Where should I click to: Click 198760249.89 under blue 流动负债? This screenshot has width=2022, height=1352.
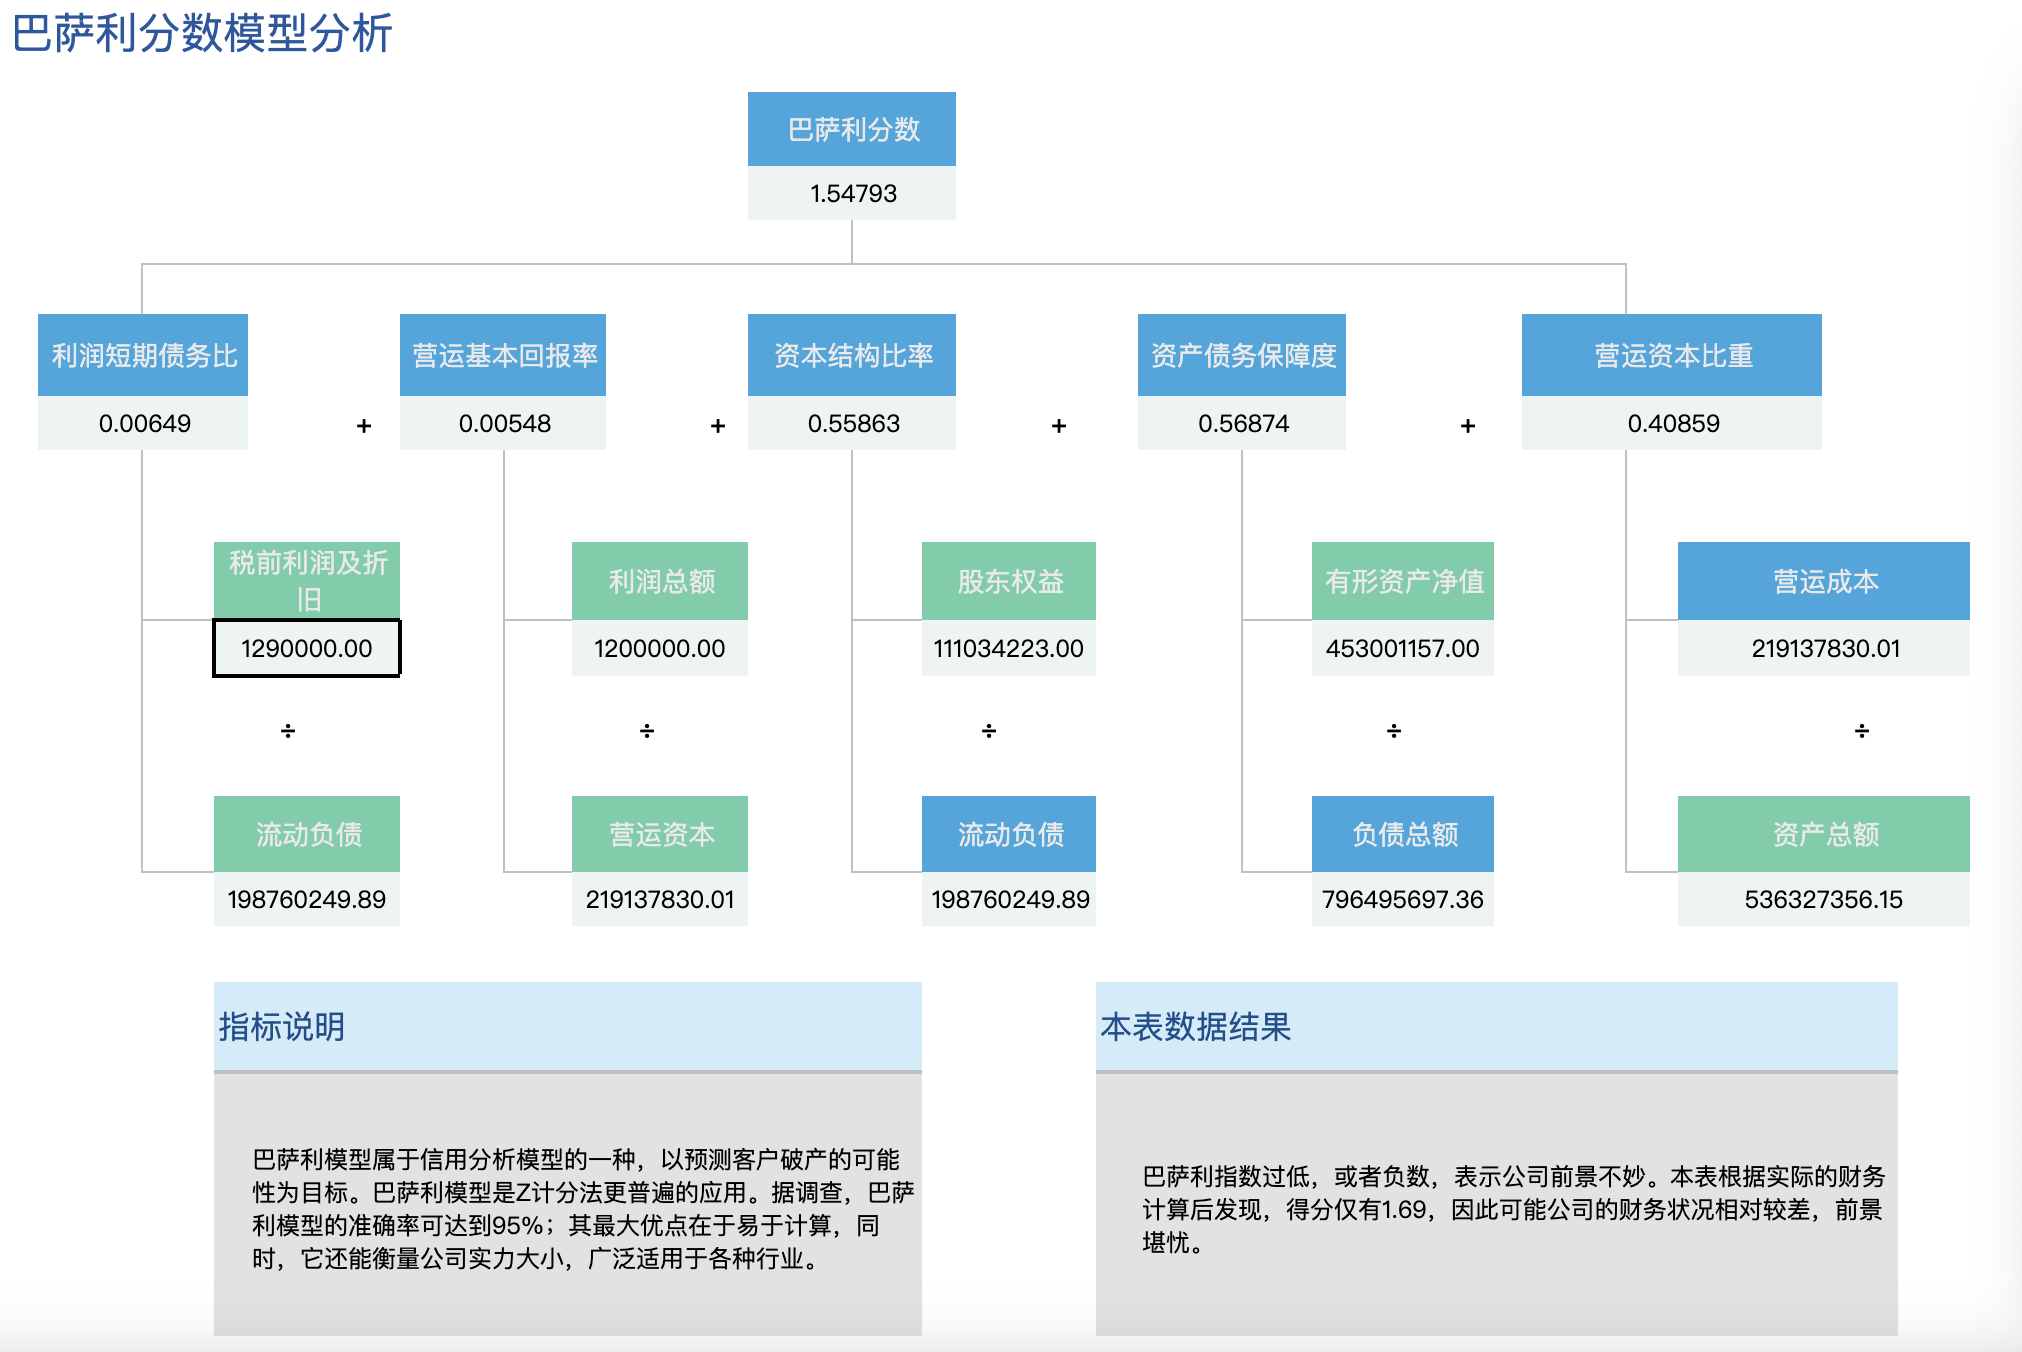(x=1009, y=899)
